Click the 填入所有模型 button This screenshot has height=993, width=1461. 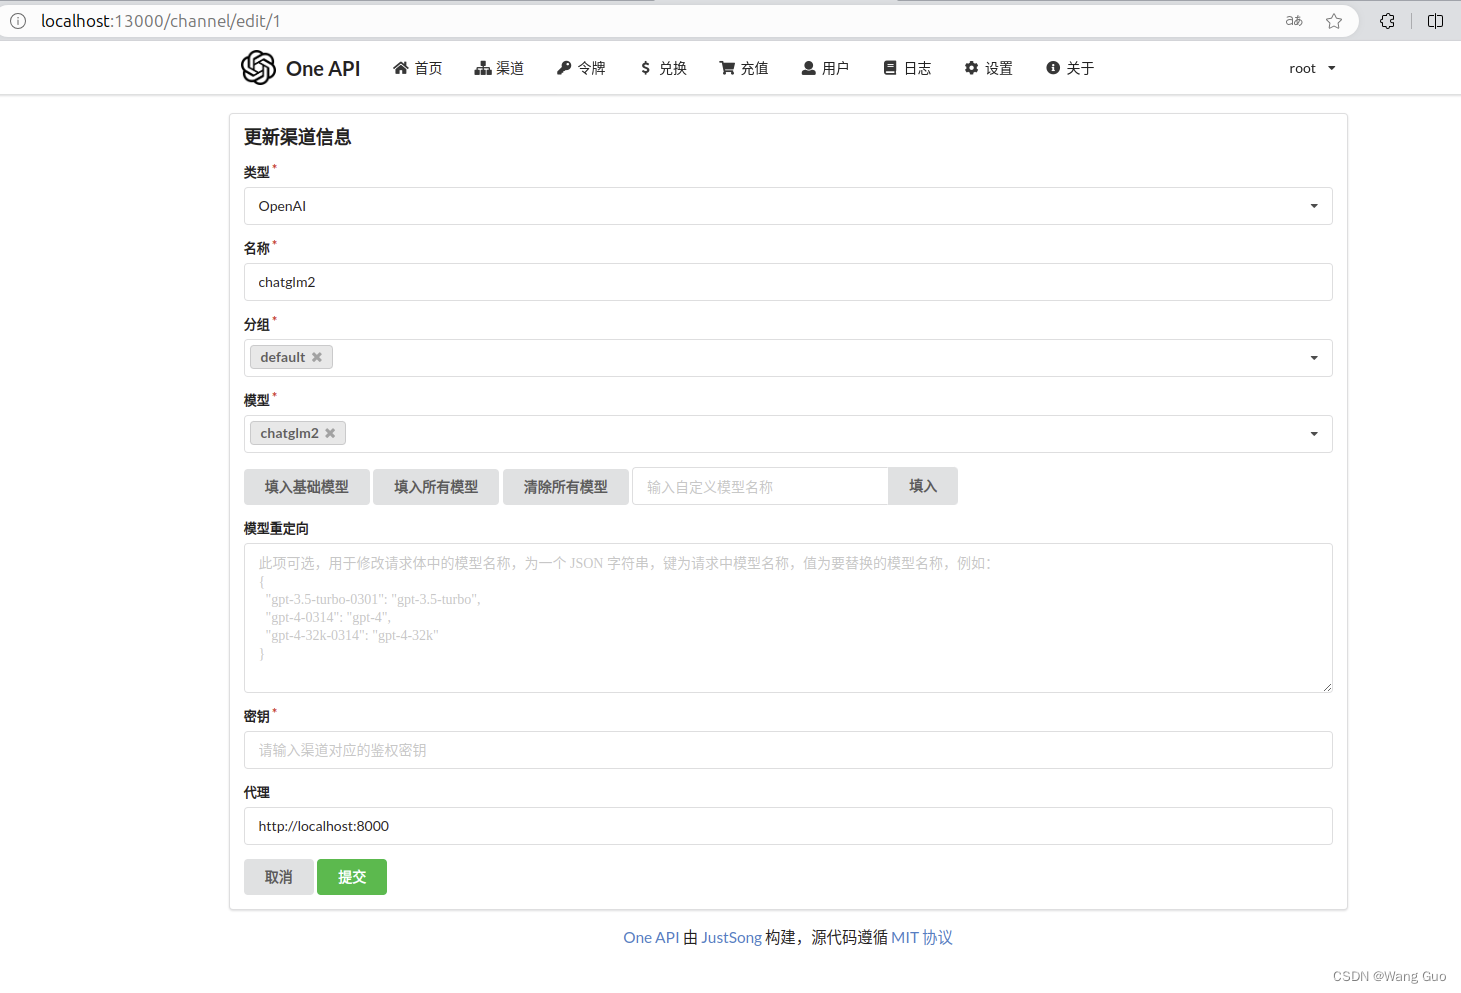tap(436, 487)
